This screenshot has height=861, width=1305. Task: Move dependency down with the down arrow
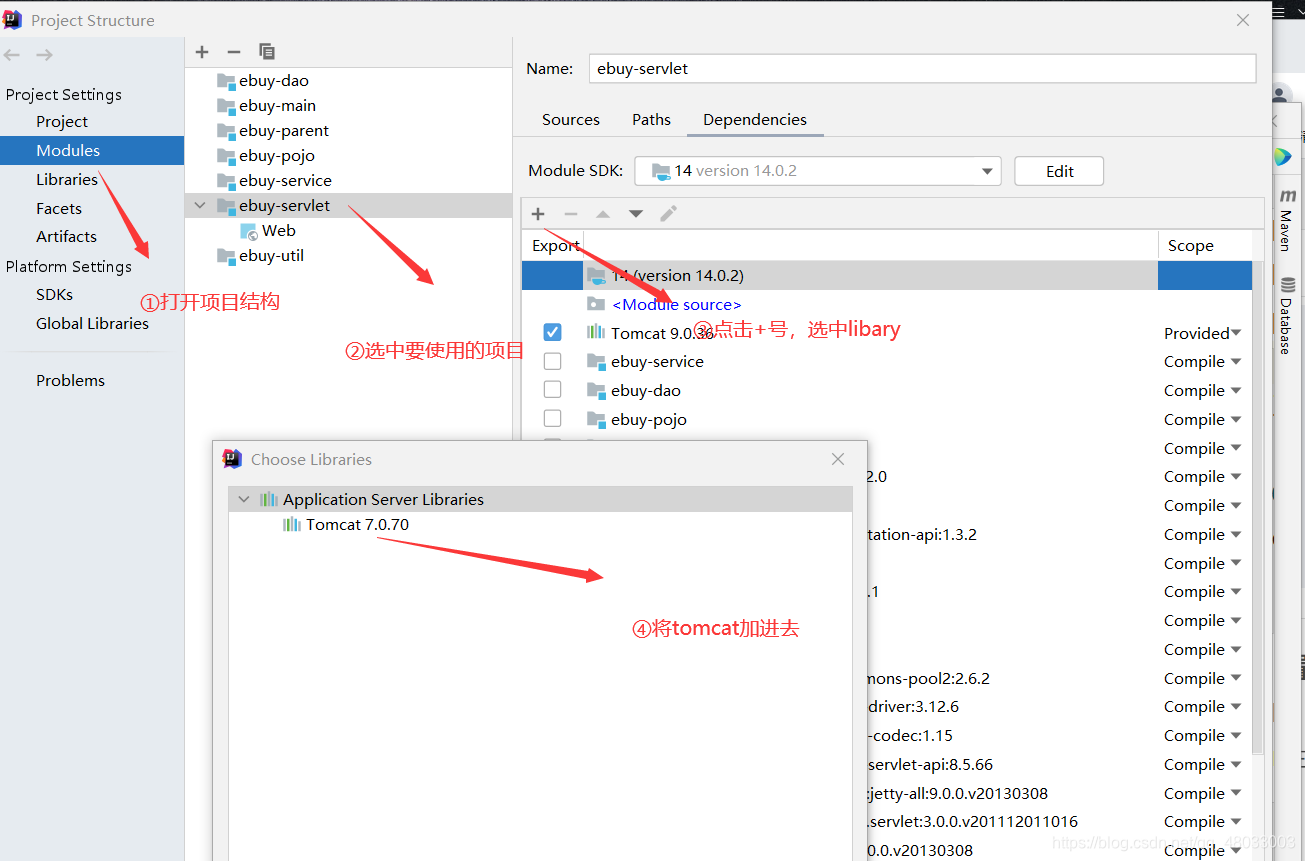click(x=636, y=214)
